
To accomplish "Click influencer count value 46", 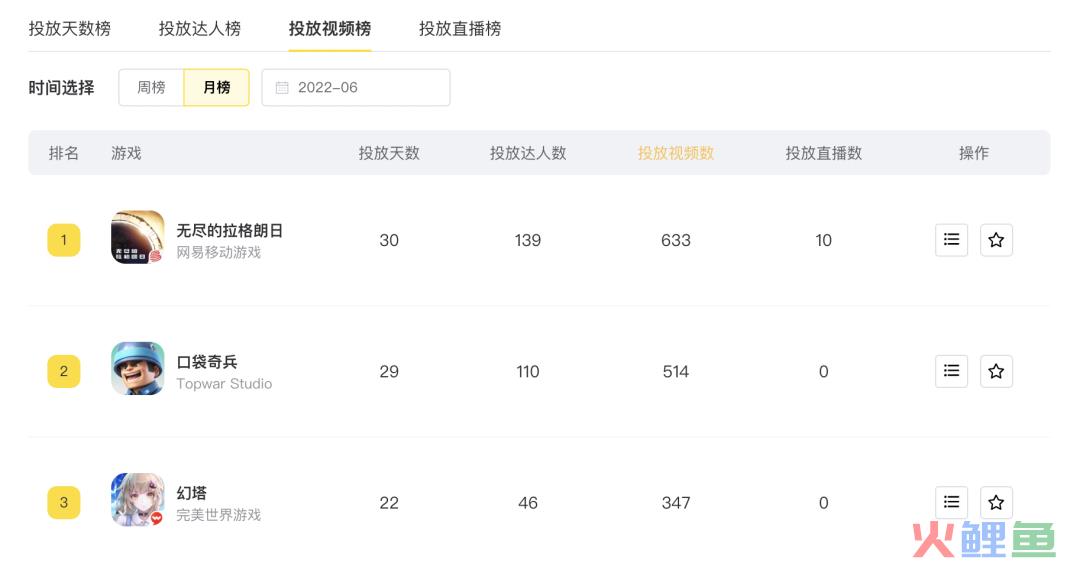I will (x=528, y=502).
